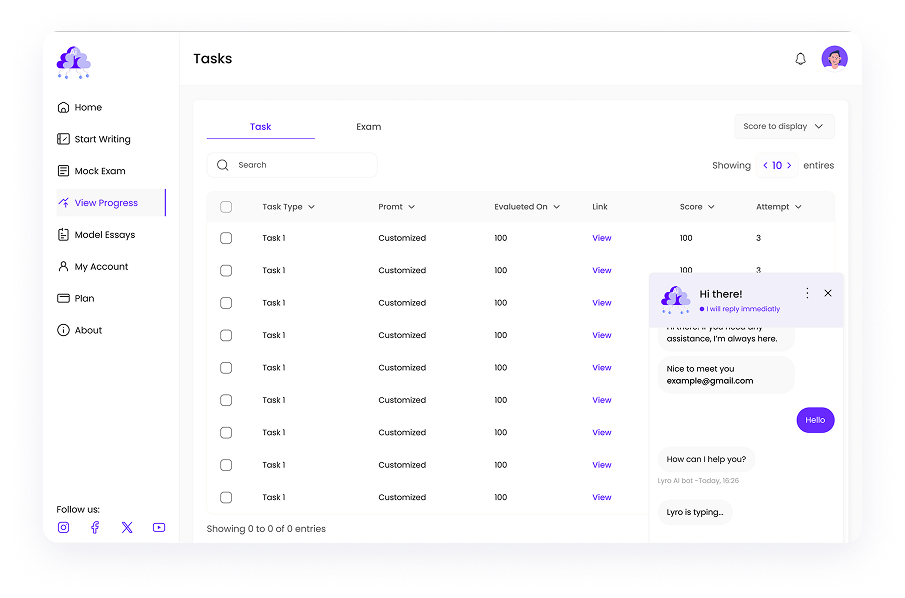The height and width of the screenshot is (598, 905).
Task: Sort by Promt column
Action: 397,207
